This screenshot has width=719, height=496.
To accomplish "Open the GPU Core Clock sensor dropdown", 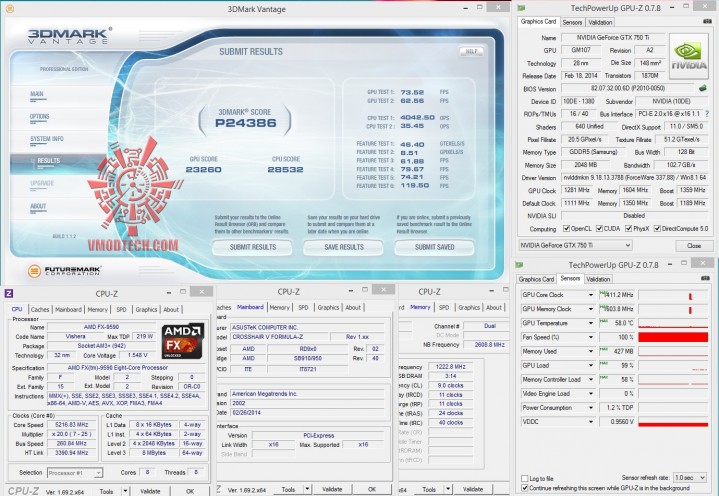I will pyautogui.click(x=591, y=295).
